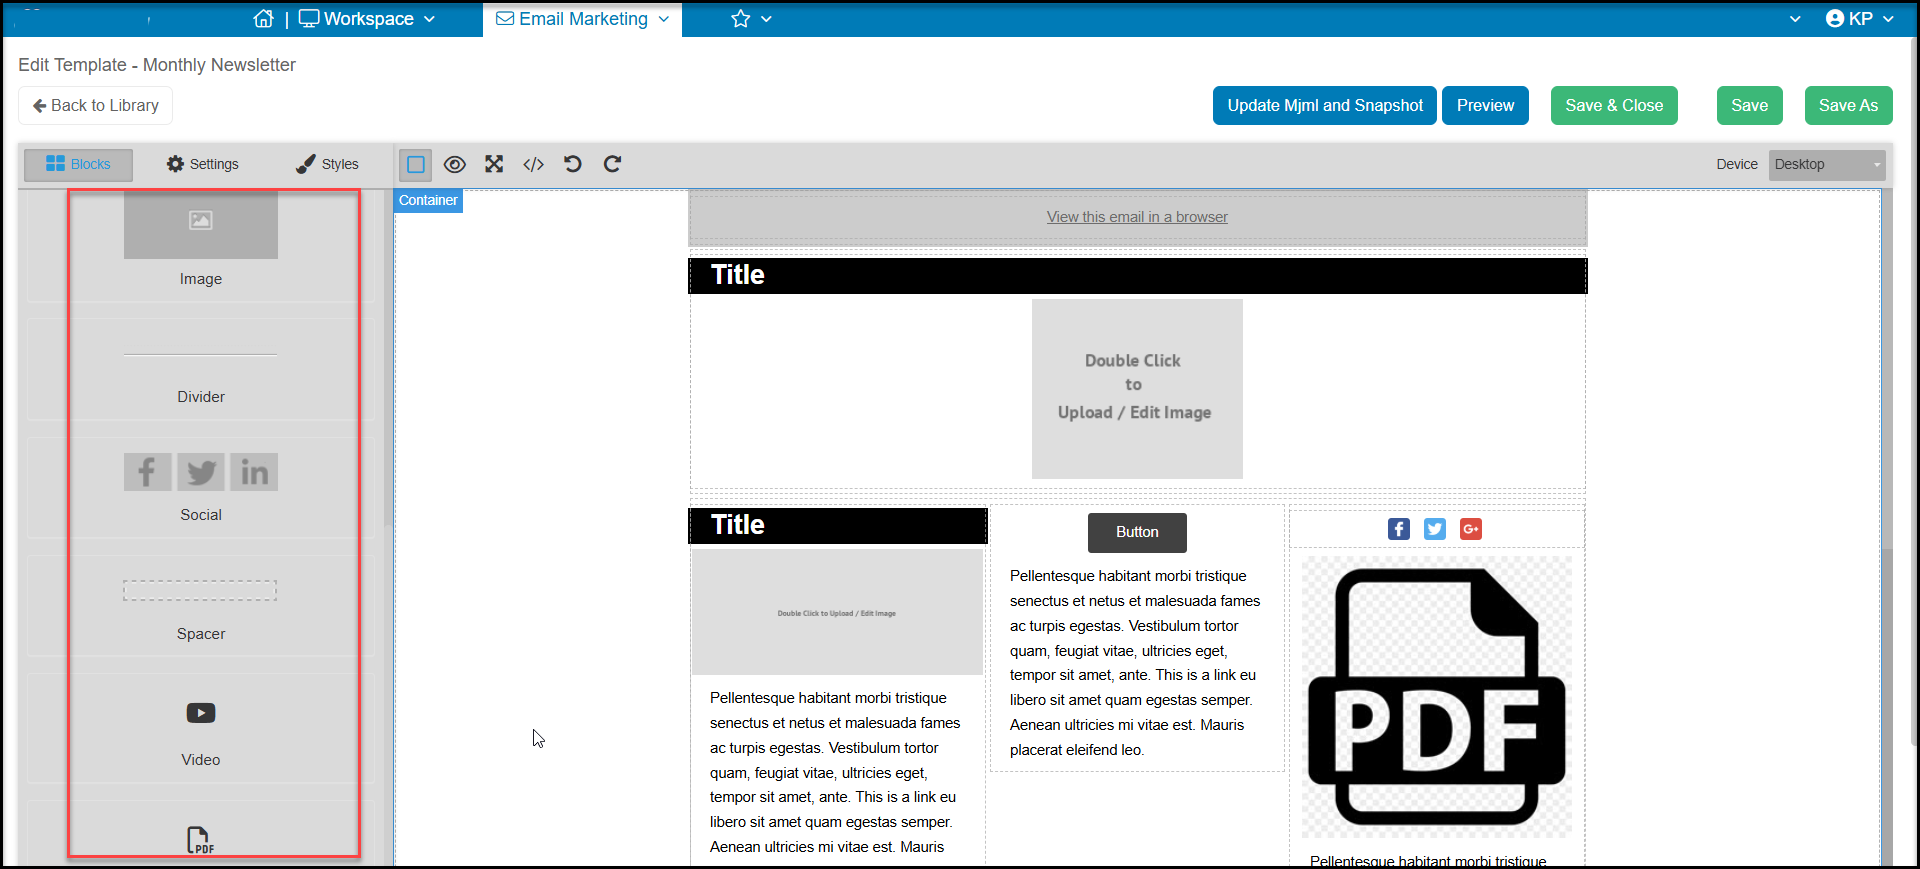The image size is (1920, 869).
Task: Switch to fullscreen mode
Action: coord(494,164)
